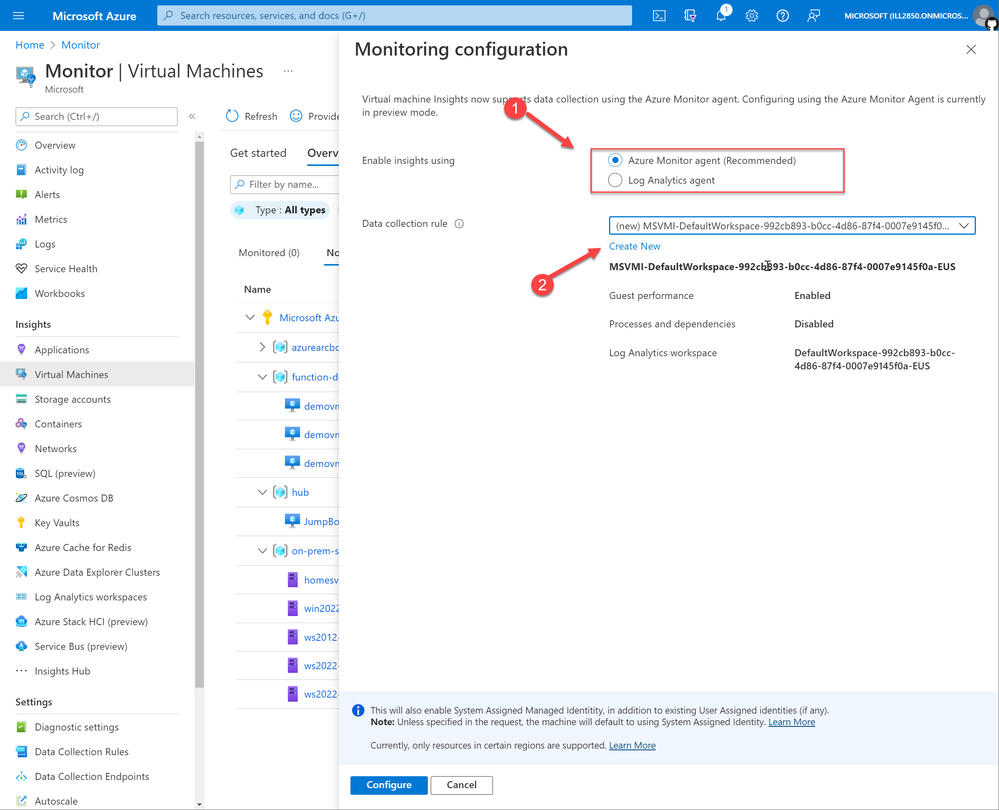The height and width of the screenshot is (810, 999).
Task: Click the Logs sidebar icon
Action: [x=22, y=244]
